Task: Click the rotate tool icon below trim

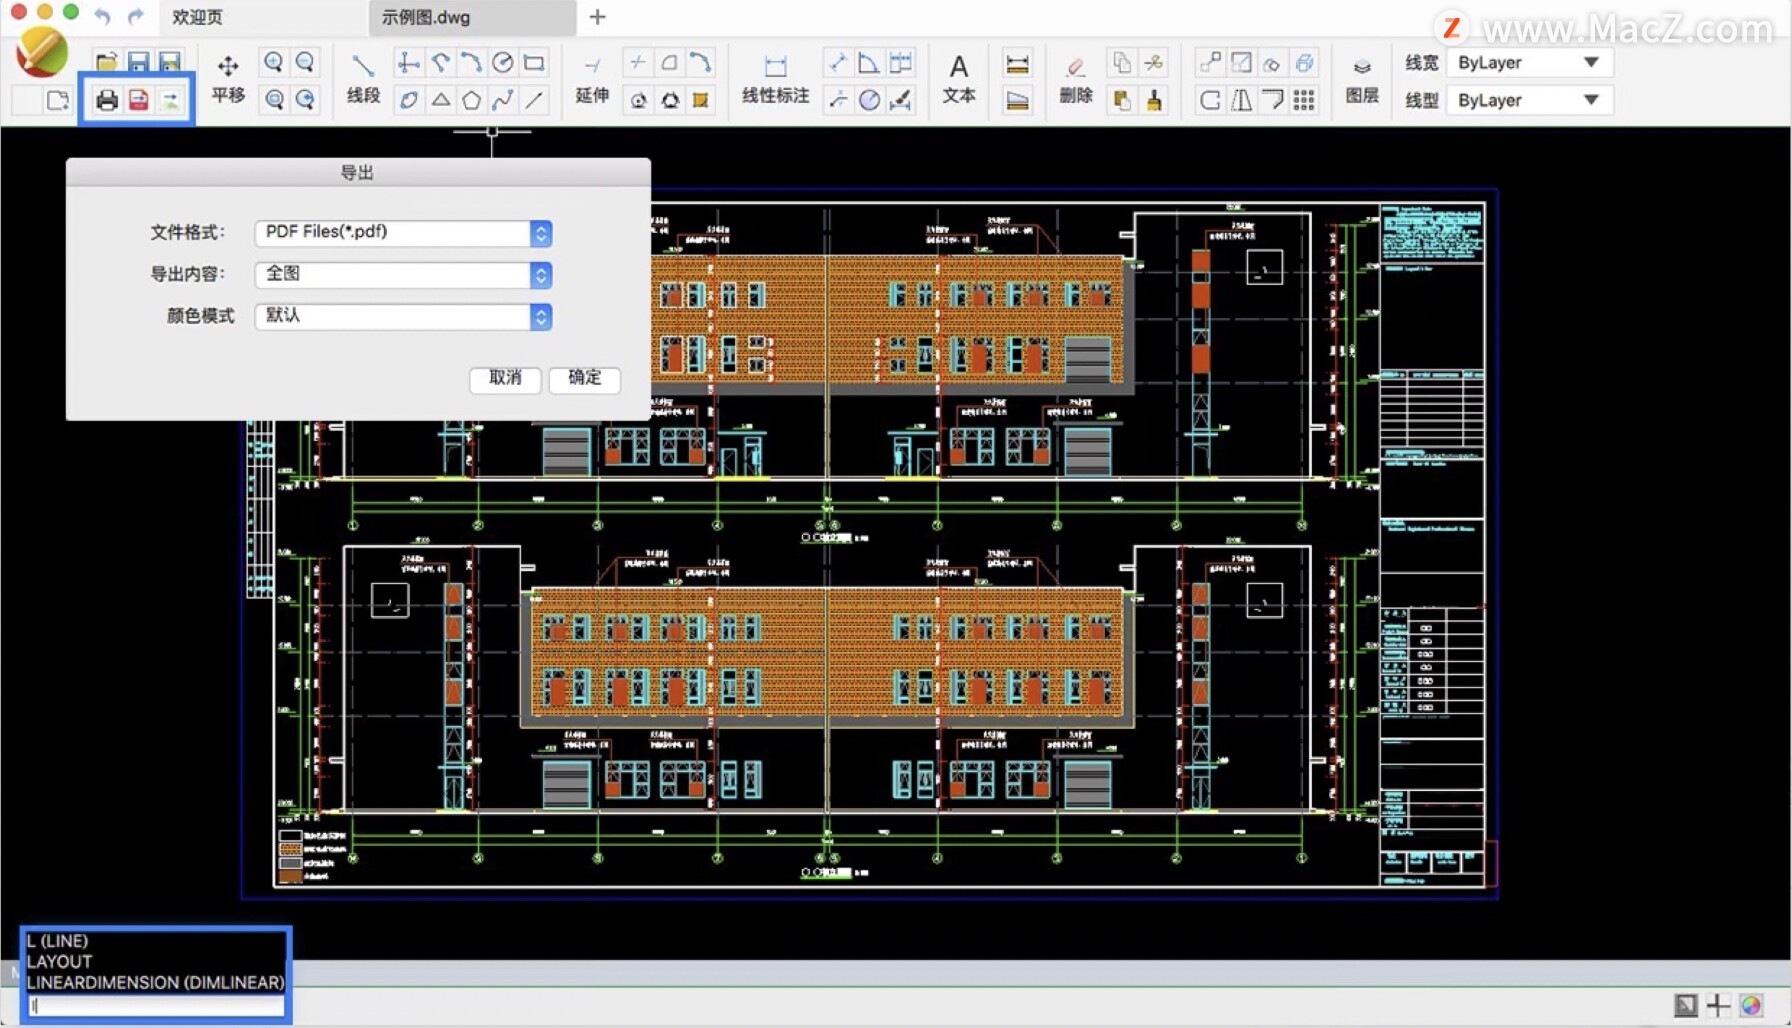Action: [x=638, y=99]
